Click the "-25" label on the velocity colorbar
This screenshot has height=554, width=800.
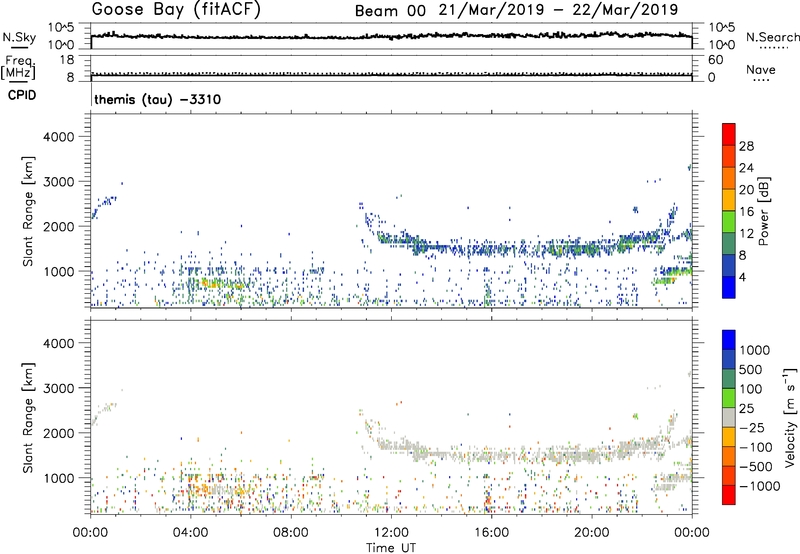tap(752, 428)
